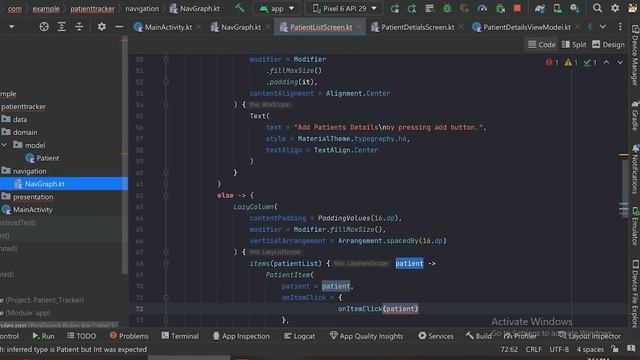The height and width of the screenshot is (360, 640).
Task: Click the Search Everywhere magnifier icon
Action: (597, 8)
